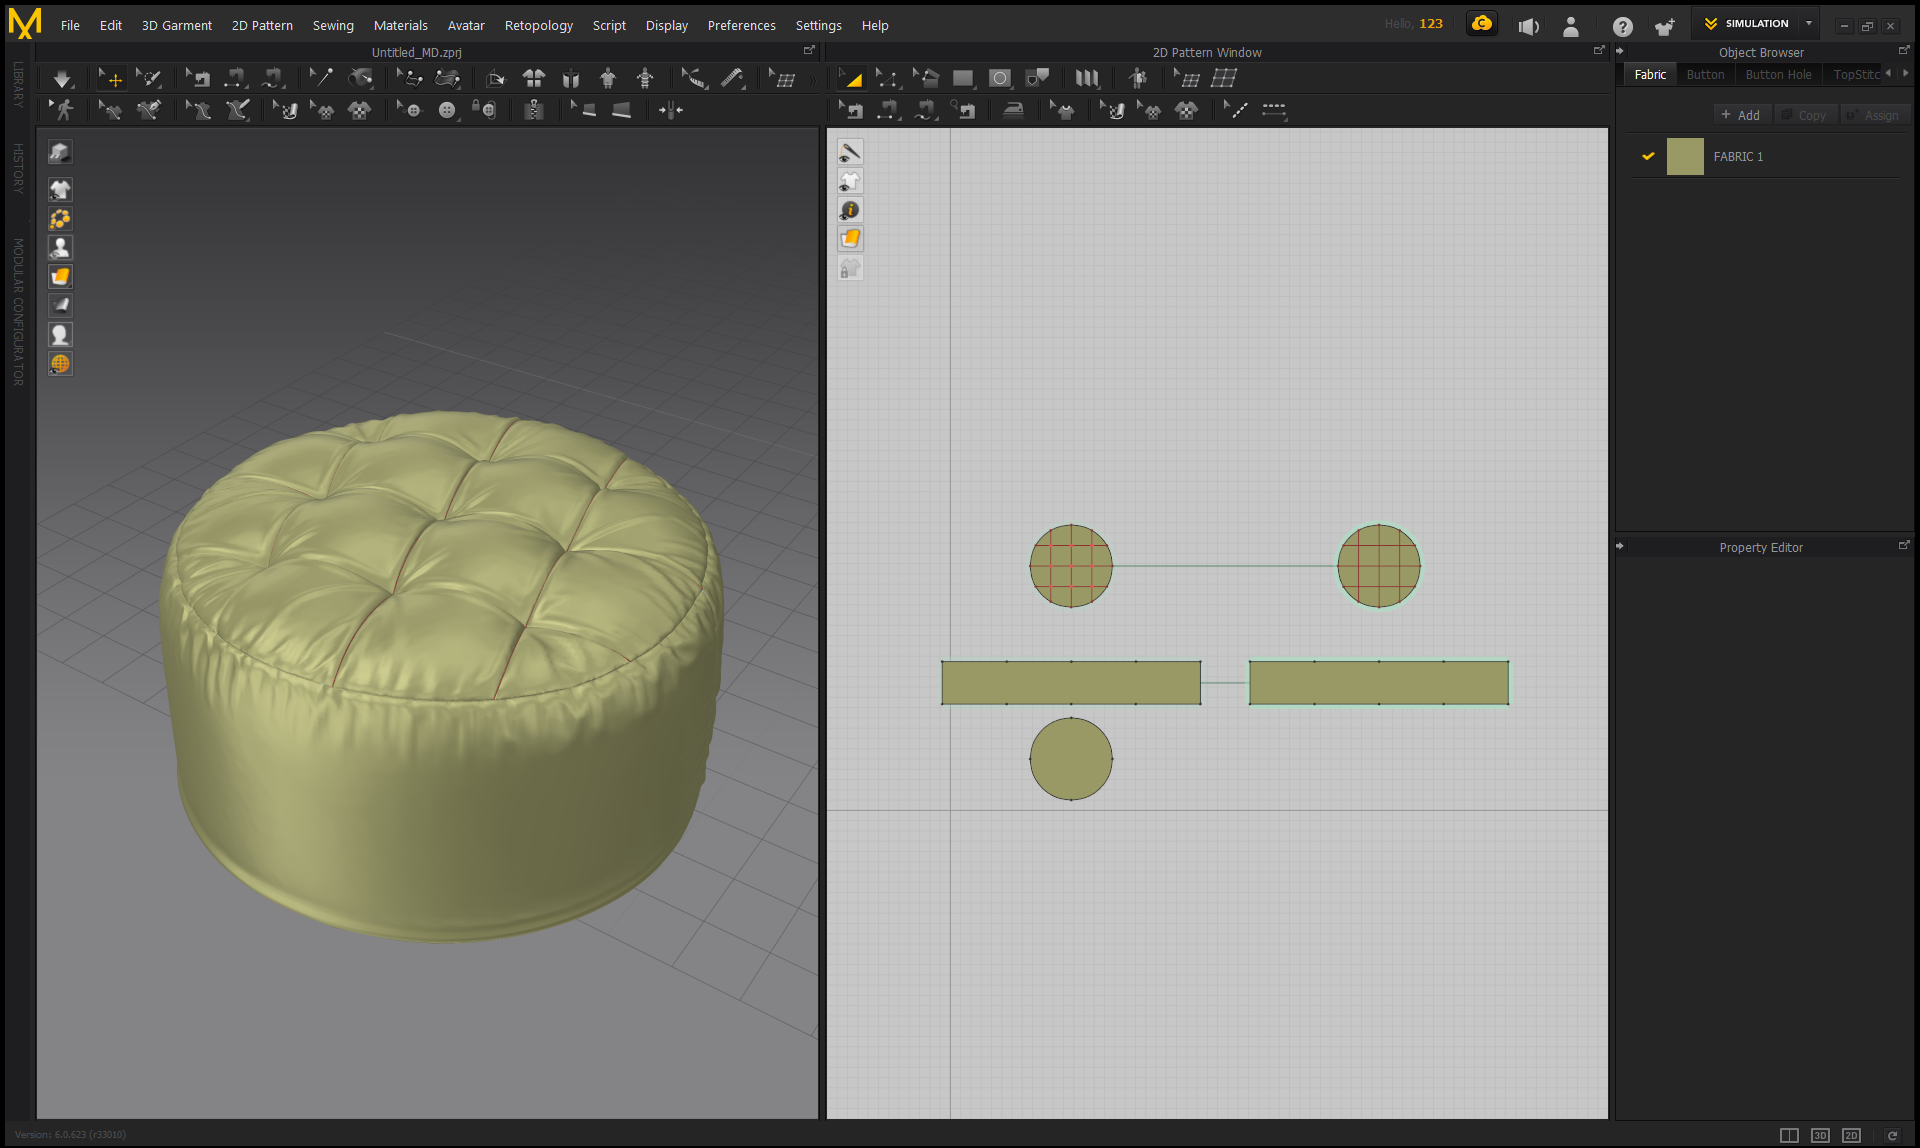Select the Ellipse pattern tool

click(x=999, y=79)
